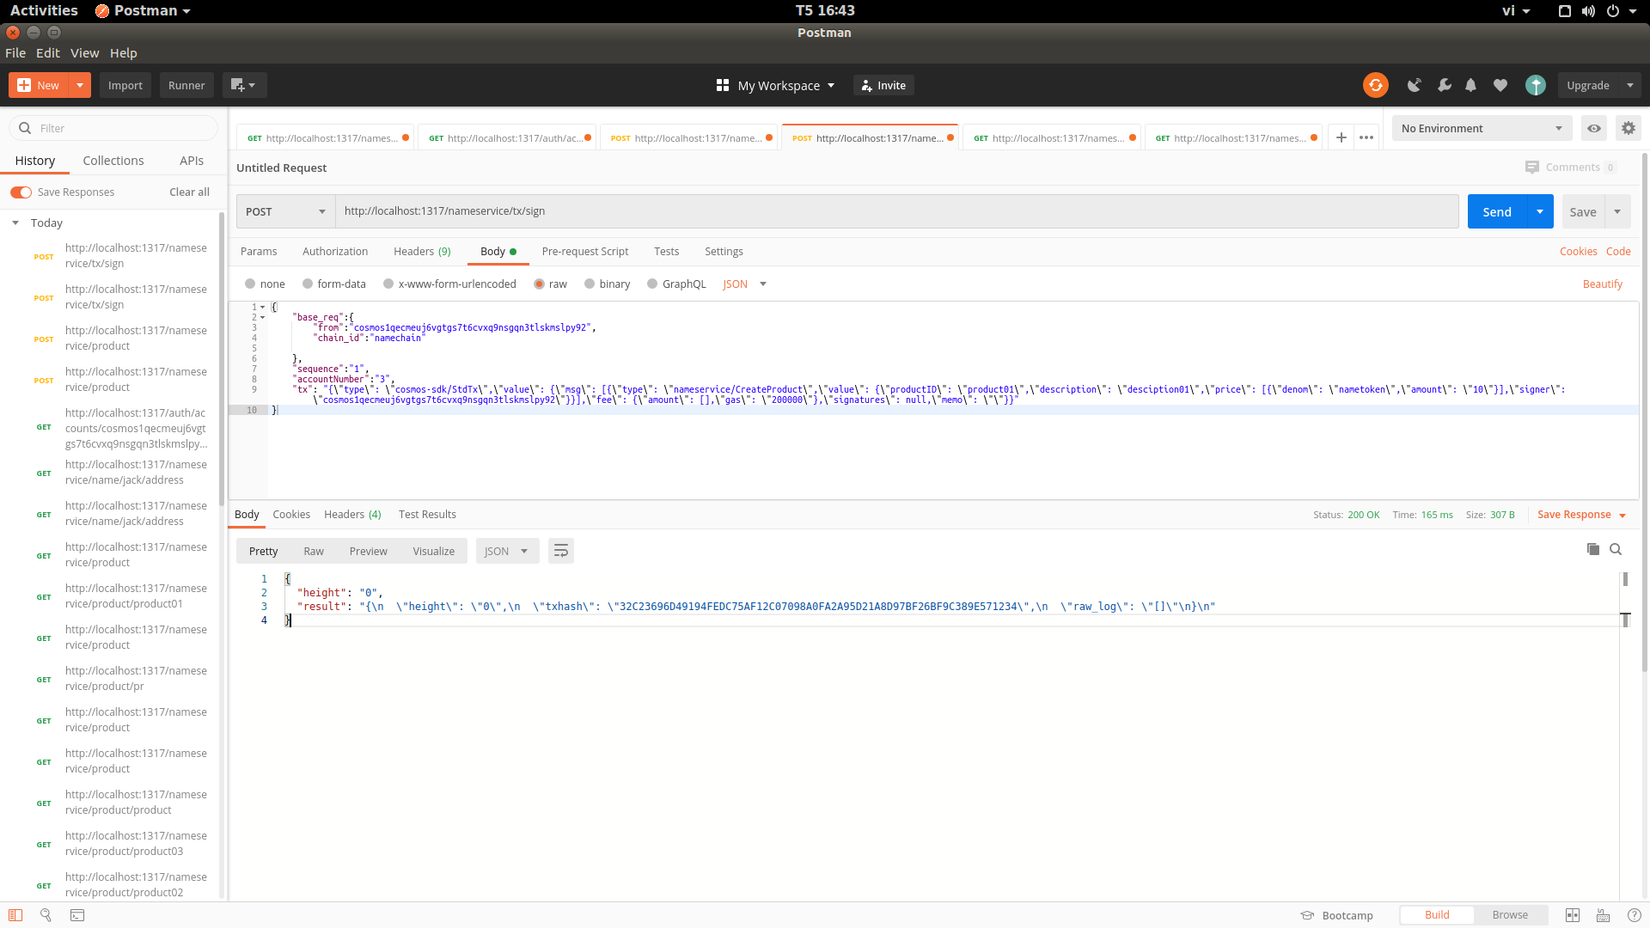
Task: Select x-www-form-urlencoded body type
Action: click(x=388, y=284)
